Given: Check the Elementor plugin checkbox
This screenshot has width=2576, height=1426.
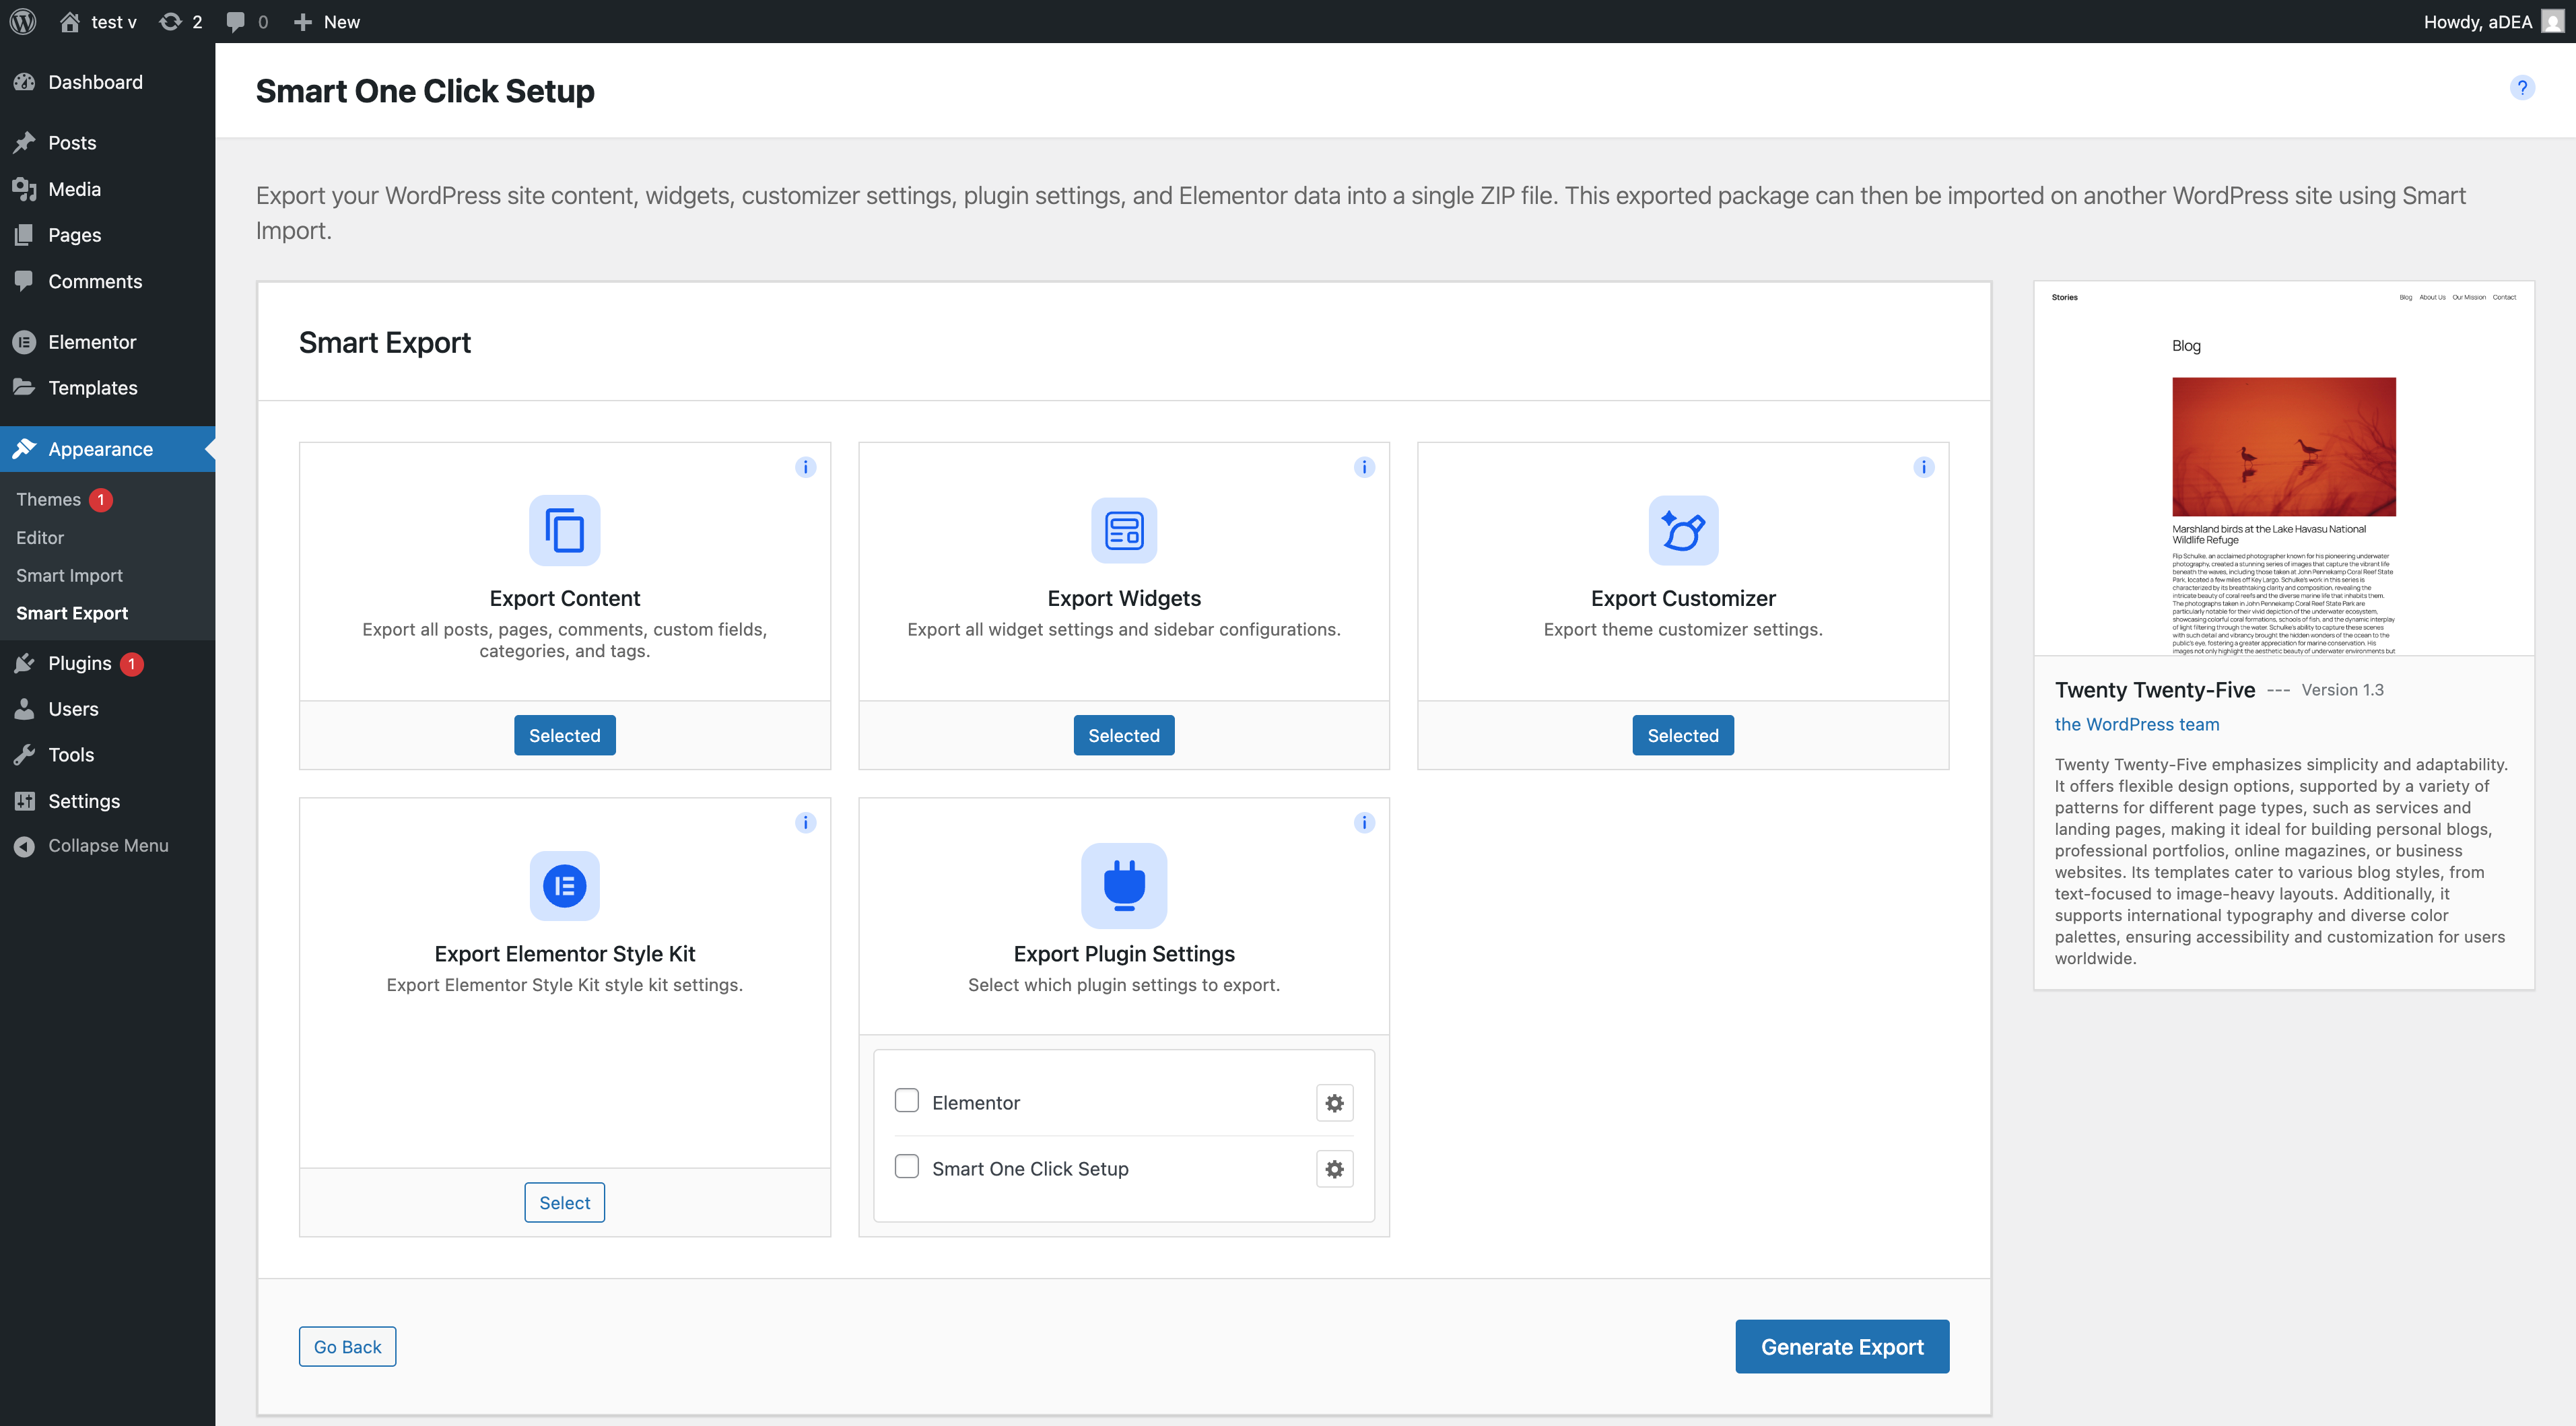Looking at the screenshot, I should coord(906,1101).
